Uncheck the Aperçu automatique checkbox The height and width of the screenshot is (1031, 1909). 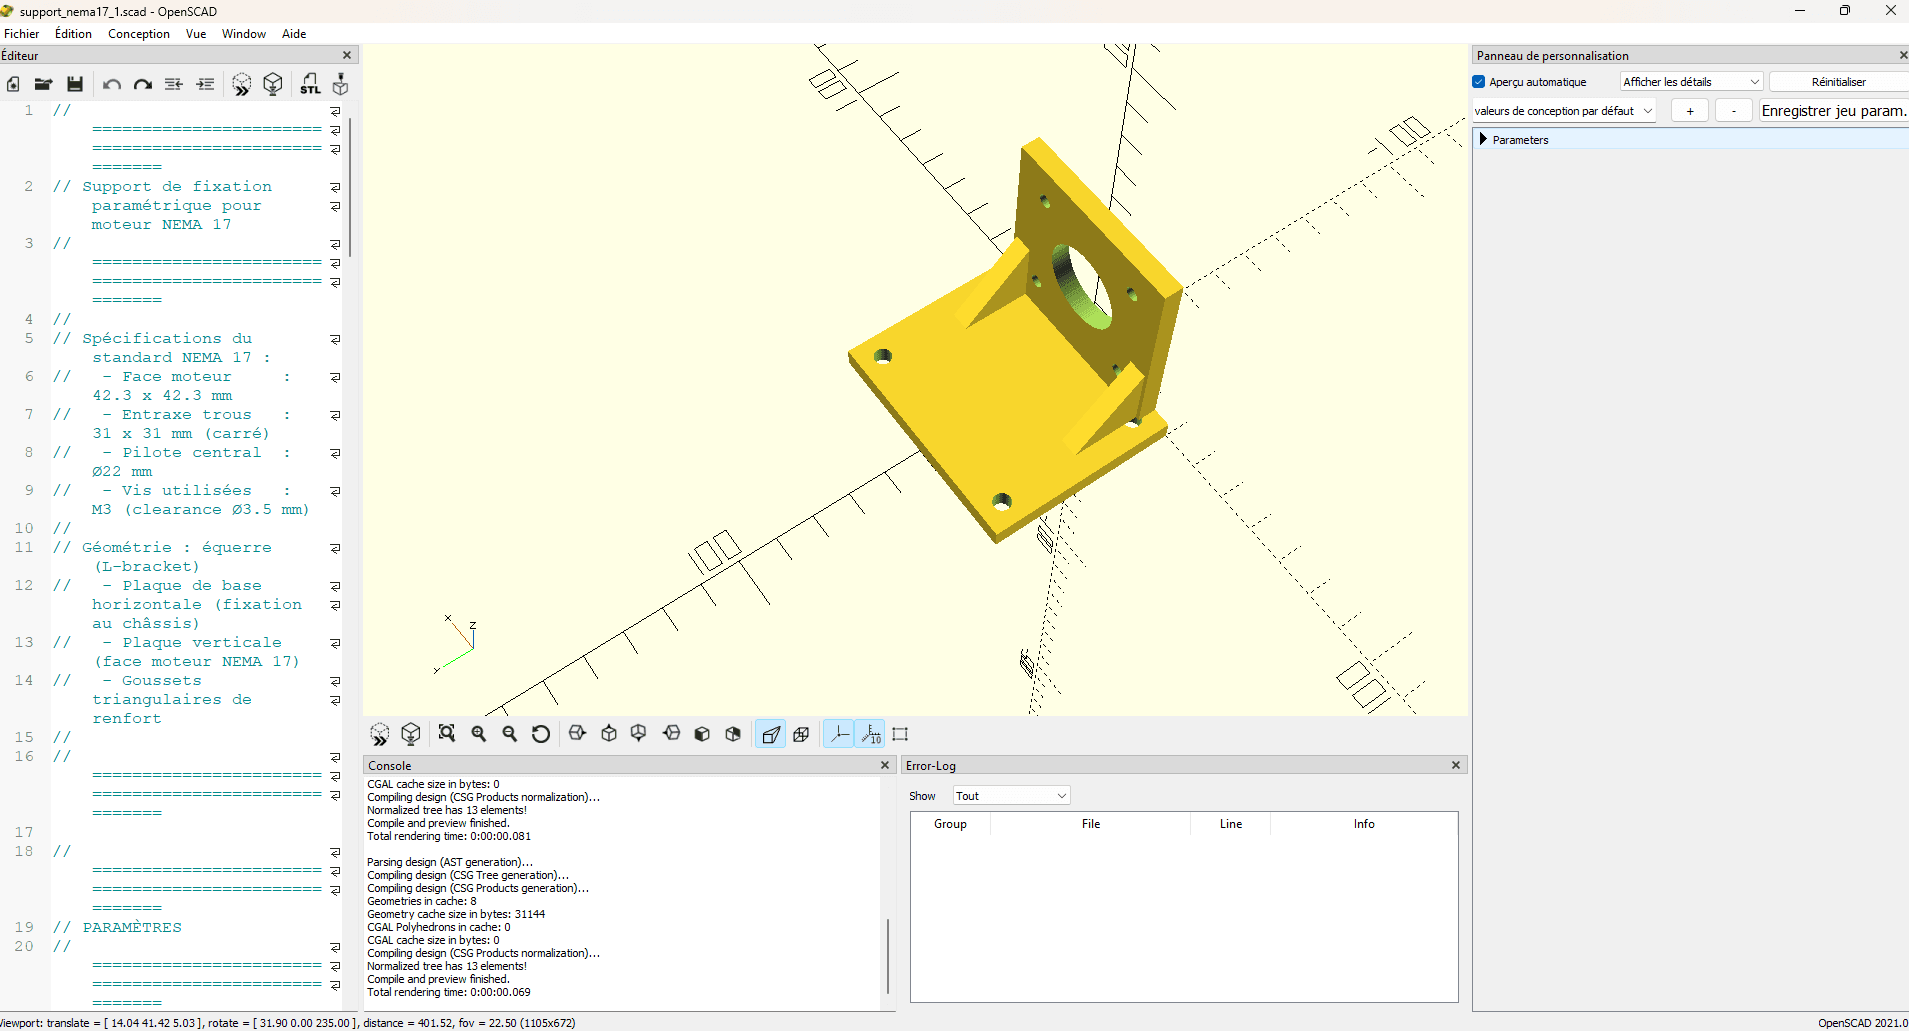pos(1479,82)
